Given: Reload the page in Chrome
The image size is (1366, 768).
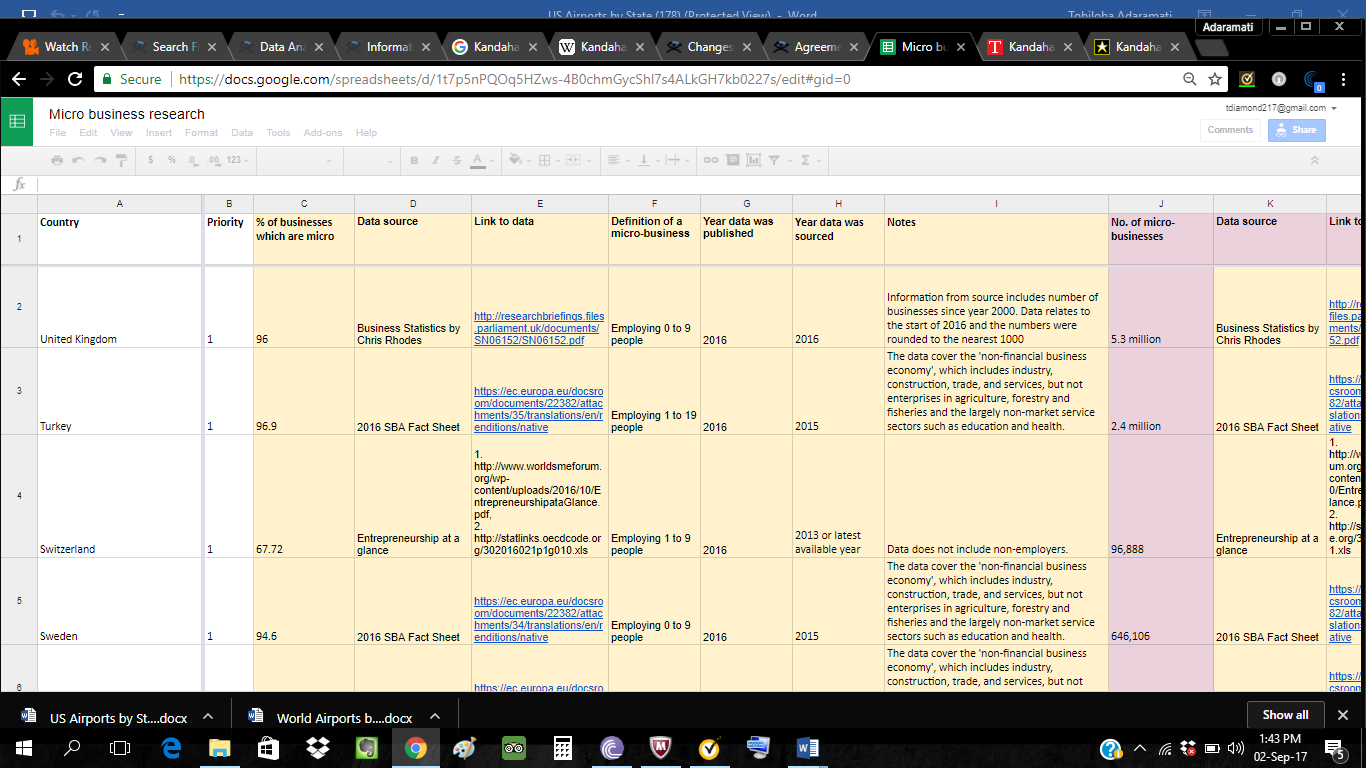Looking at the screenshot, I should click(x=75, y=79).
